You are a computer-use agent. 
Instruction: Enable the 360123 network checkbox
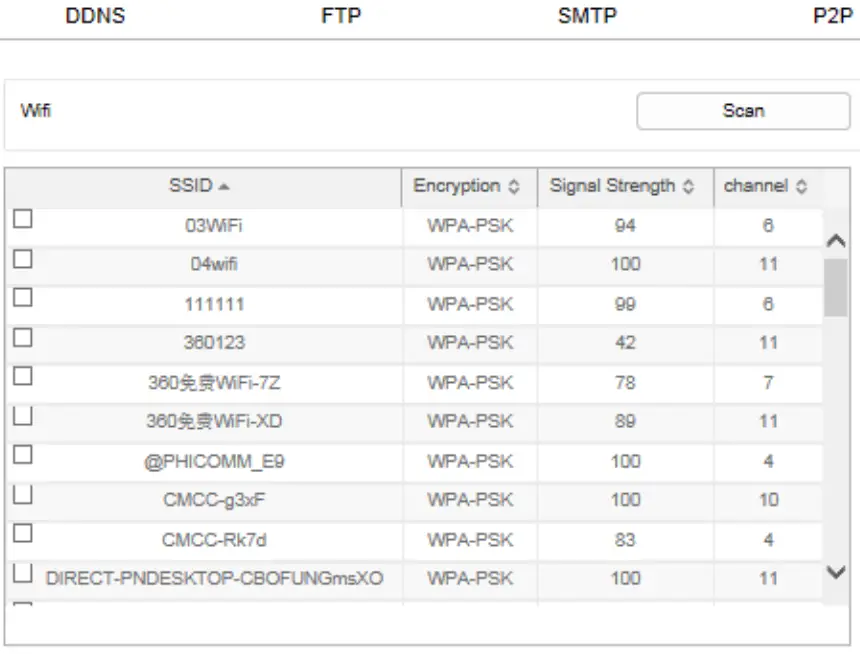[22, 337]
